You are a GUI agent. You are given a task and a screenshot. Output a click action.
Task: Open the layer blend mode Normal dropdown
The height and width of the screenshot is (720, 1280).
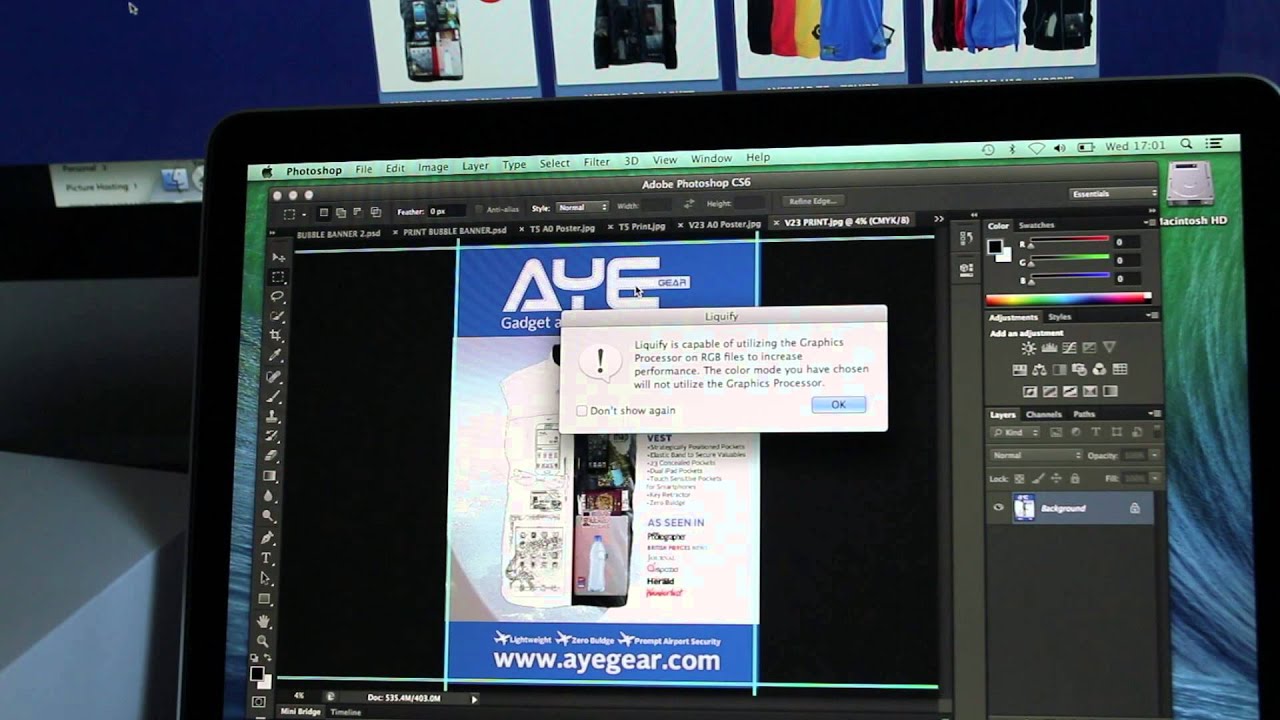pos(1036,455)
